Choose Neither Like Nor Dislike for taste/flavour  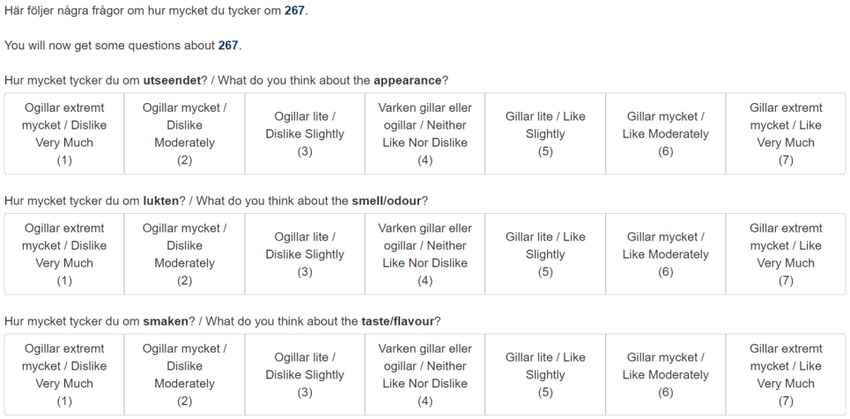click(x=425, y=374)
